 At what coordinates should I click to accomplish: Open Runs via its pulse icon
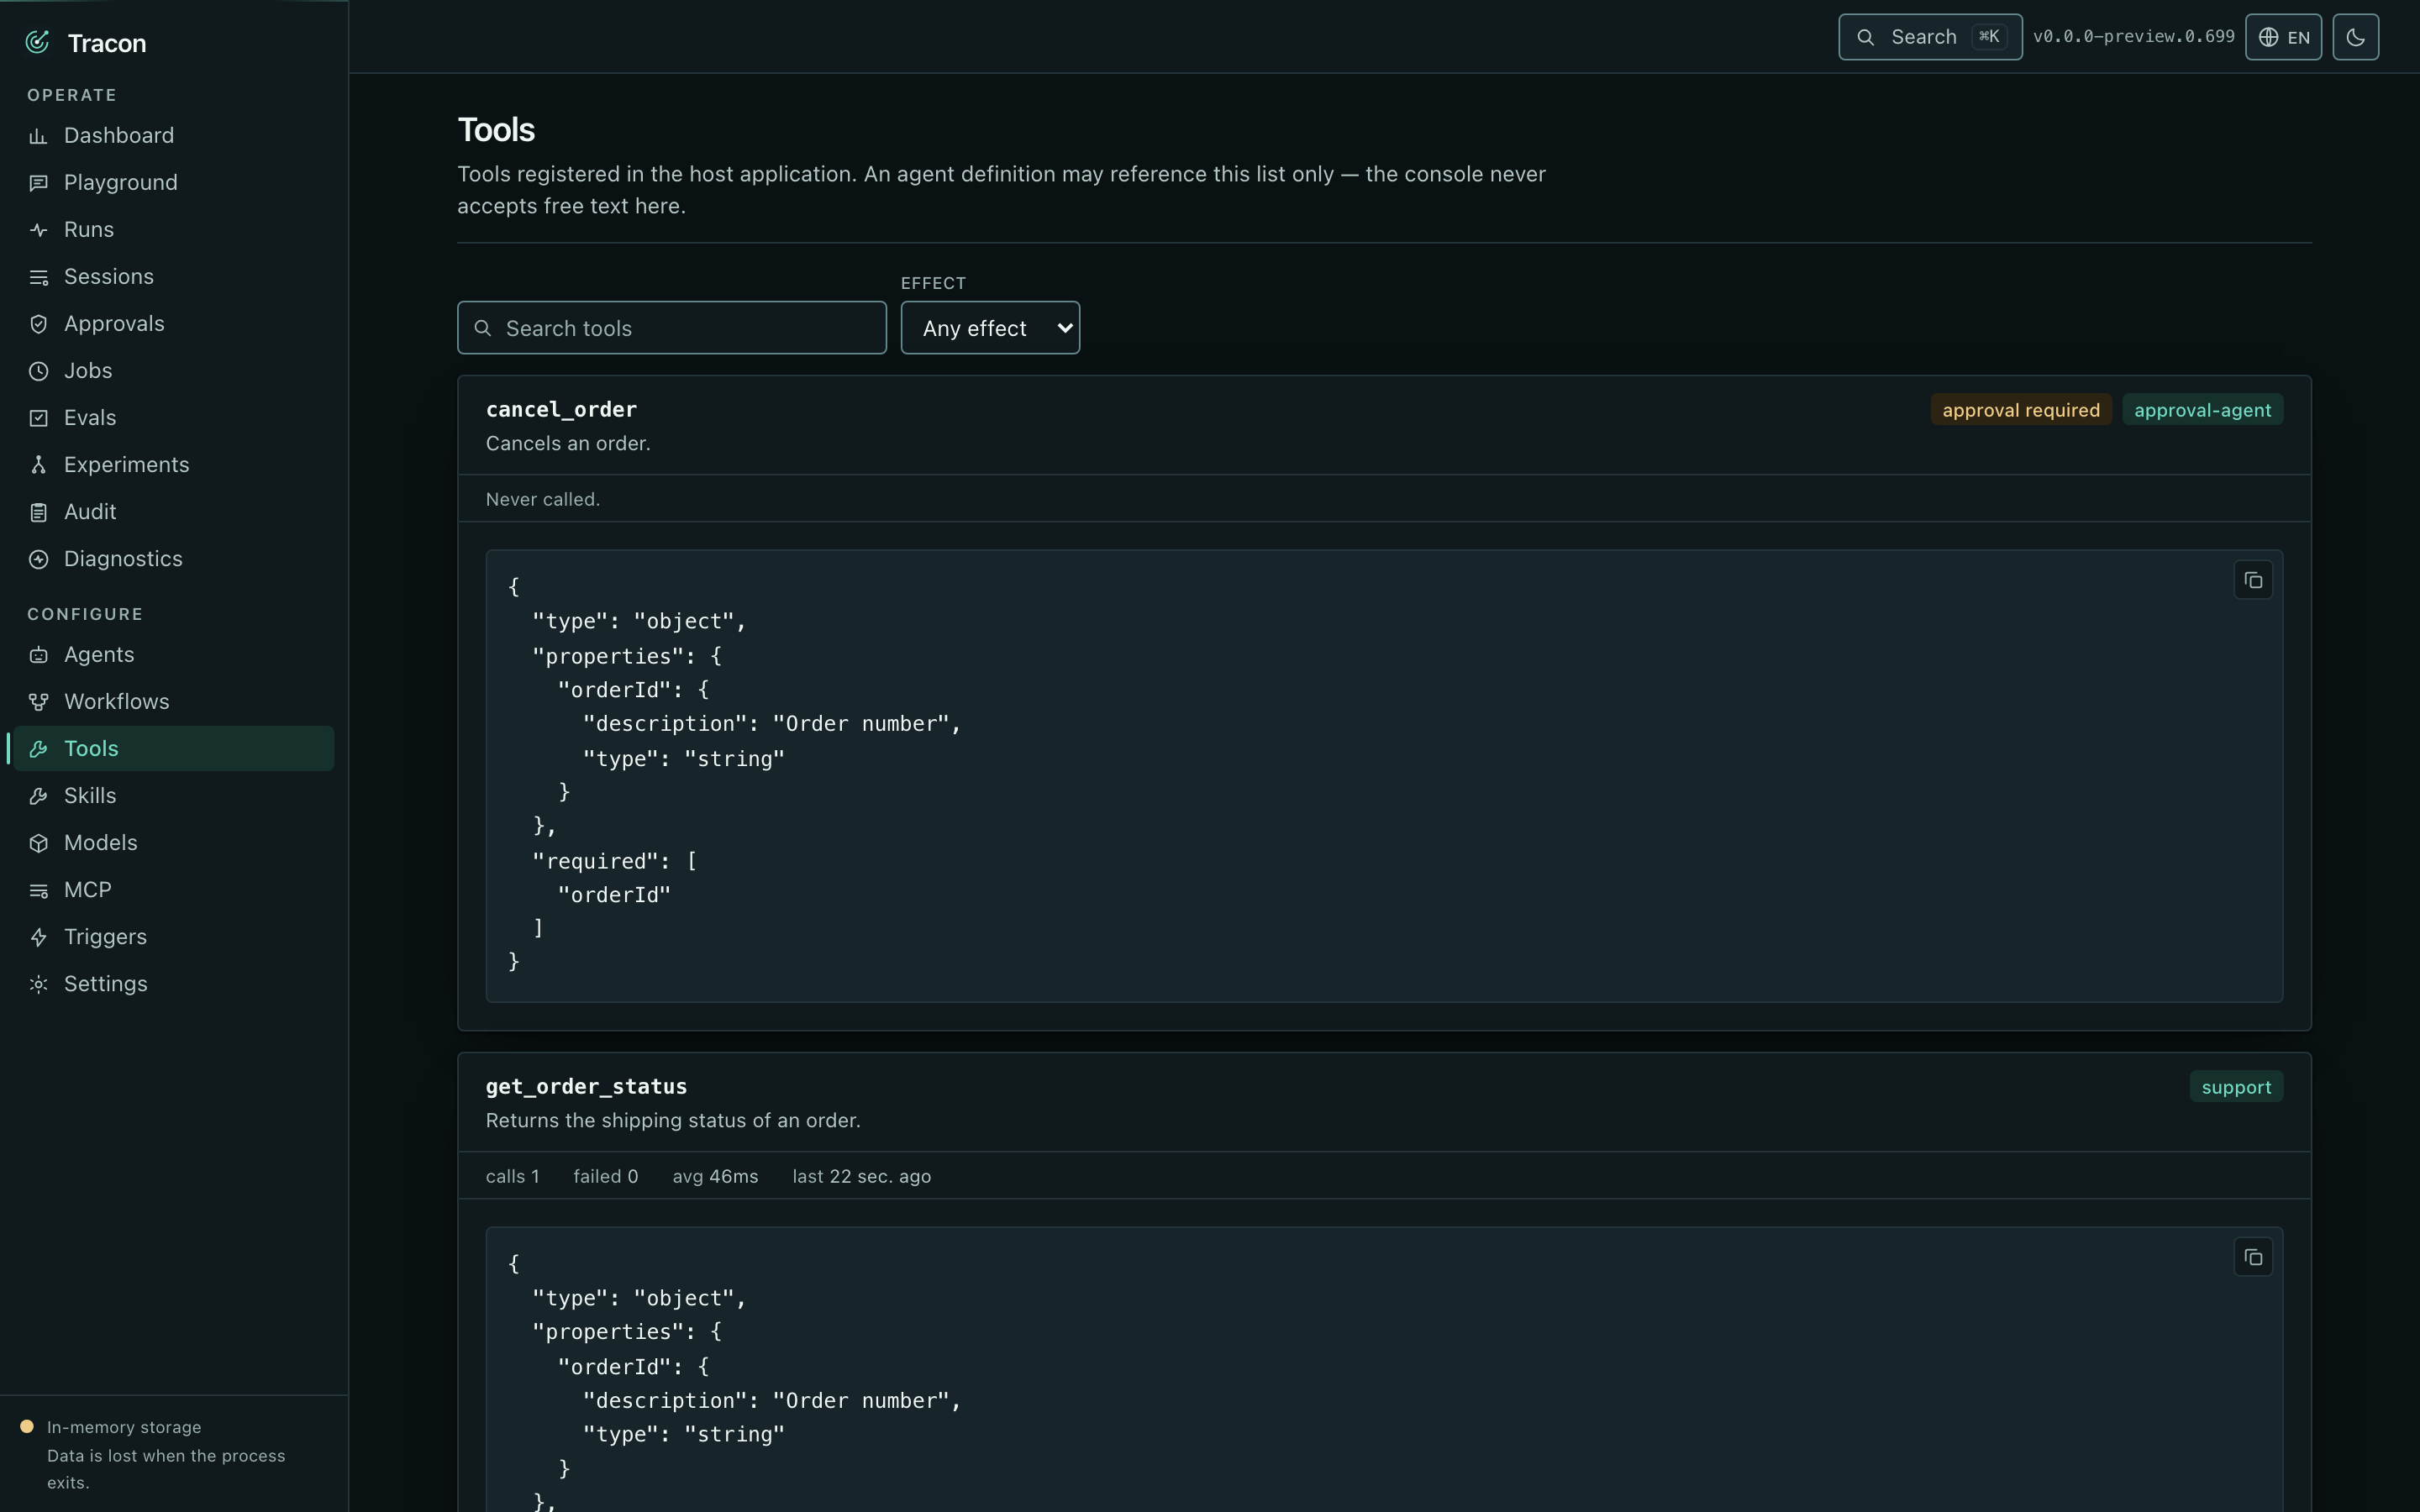(x=38, y=230)
